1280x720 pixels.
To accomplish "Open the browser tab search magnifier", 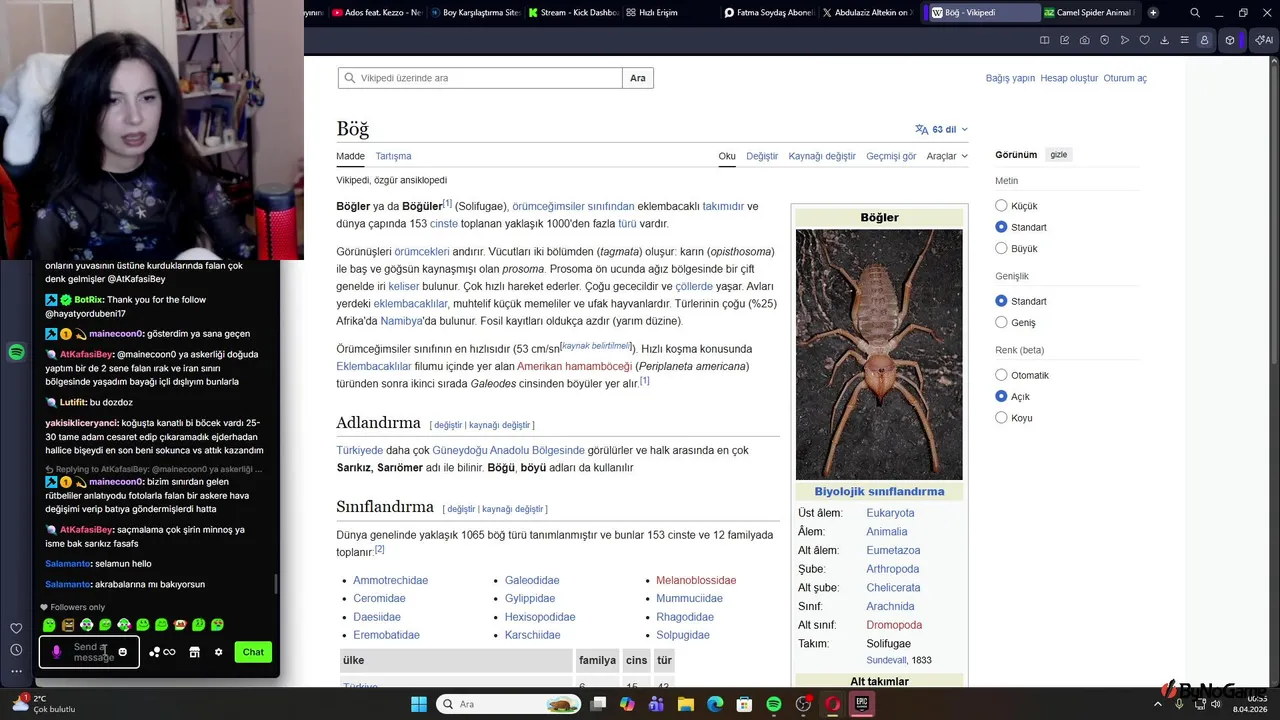I will [x=1195, y=13].
